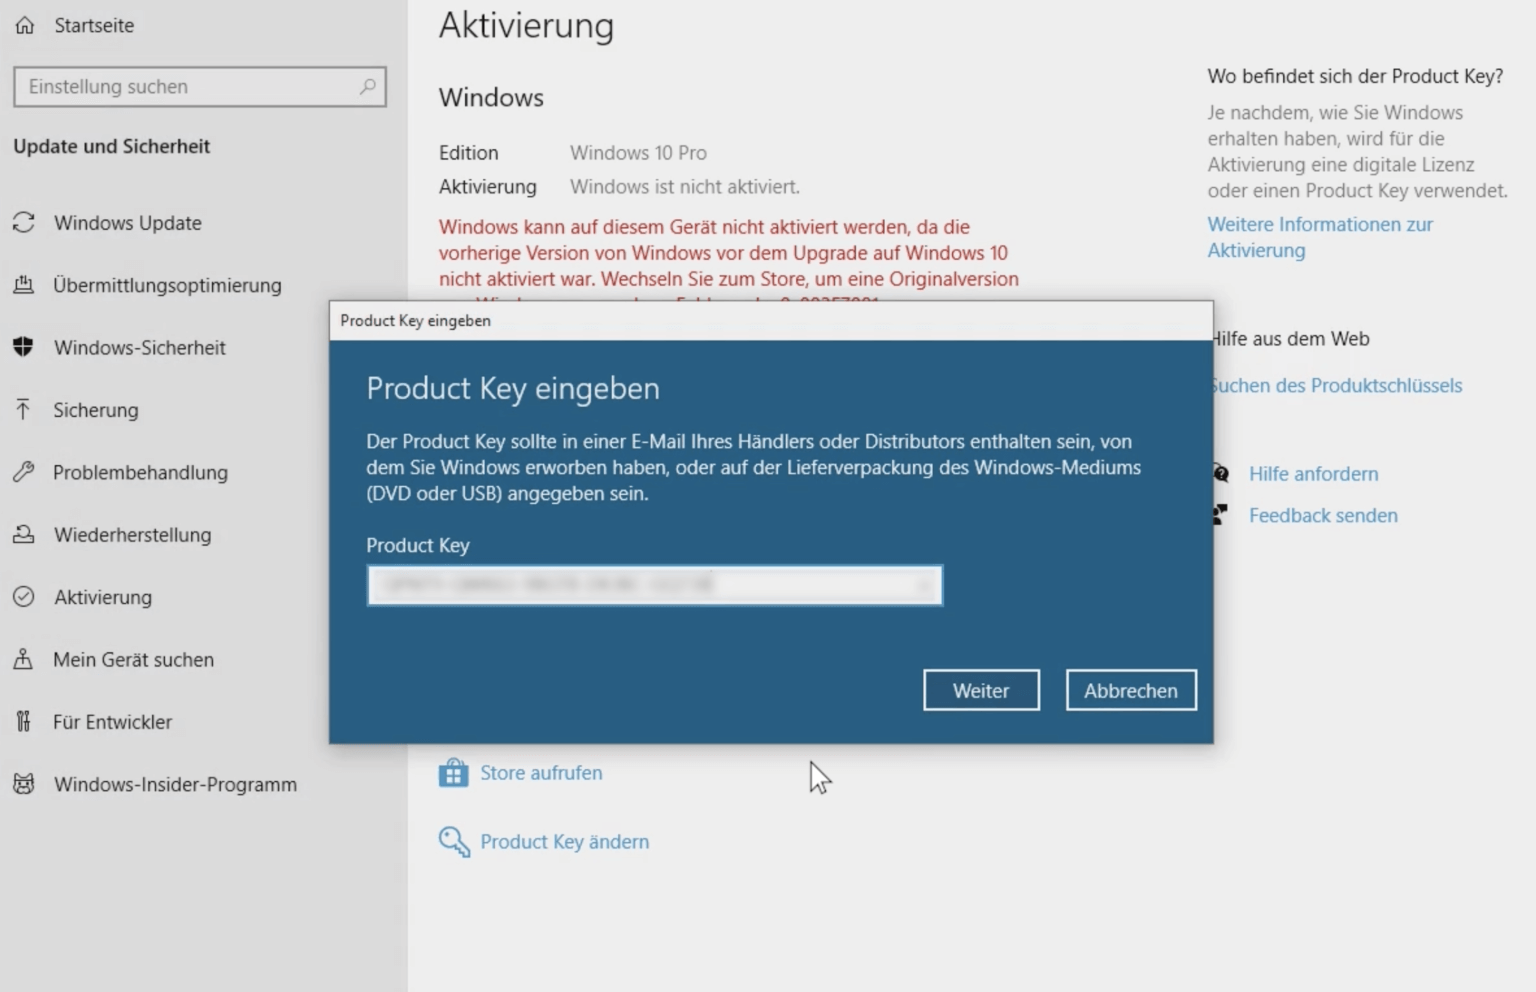Click the Windows-Insider-Programm icon
Screen dimensions: 1536x992
coord(24,784)
